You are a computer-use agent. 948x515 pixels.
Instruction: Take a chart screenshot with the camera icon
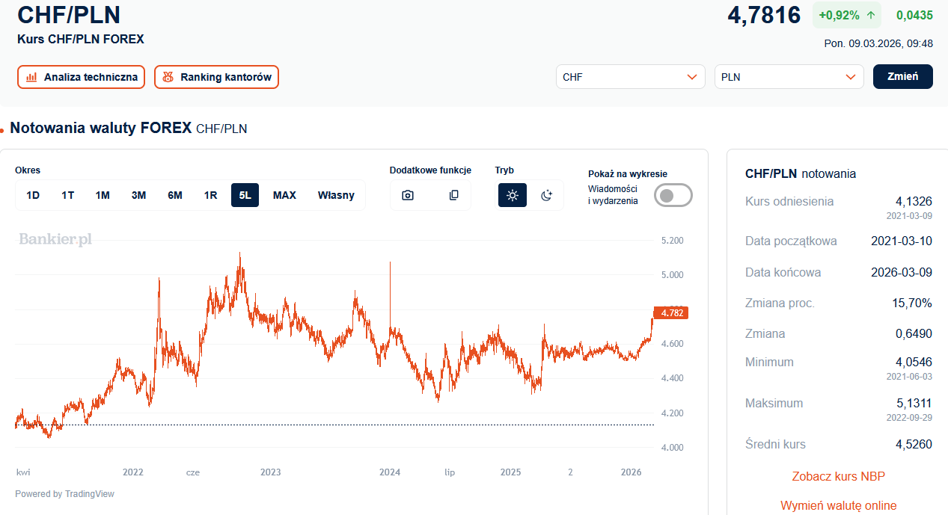[x=407, y=195]
